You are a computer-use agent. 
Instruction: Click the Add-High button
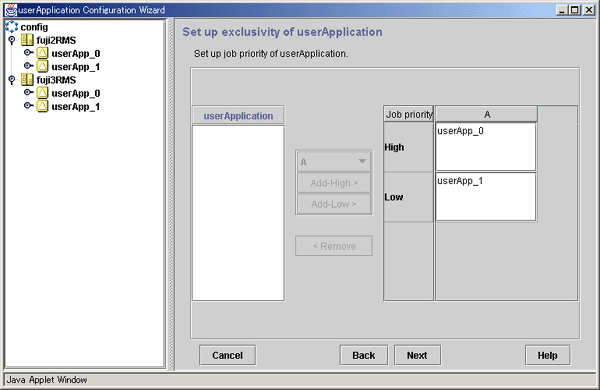pos(334,183)
